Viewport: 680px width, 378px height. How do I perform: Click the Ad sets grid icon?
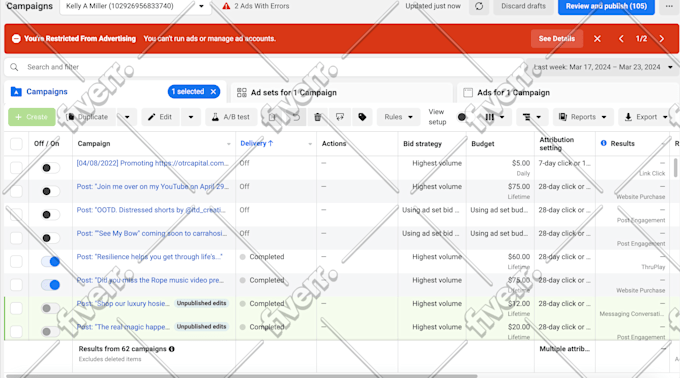[x=242, y=92]
